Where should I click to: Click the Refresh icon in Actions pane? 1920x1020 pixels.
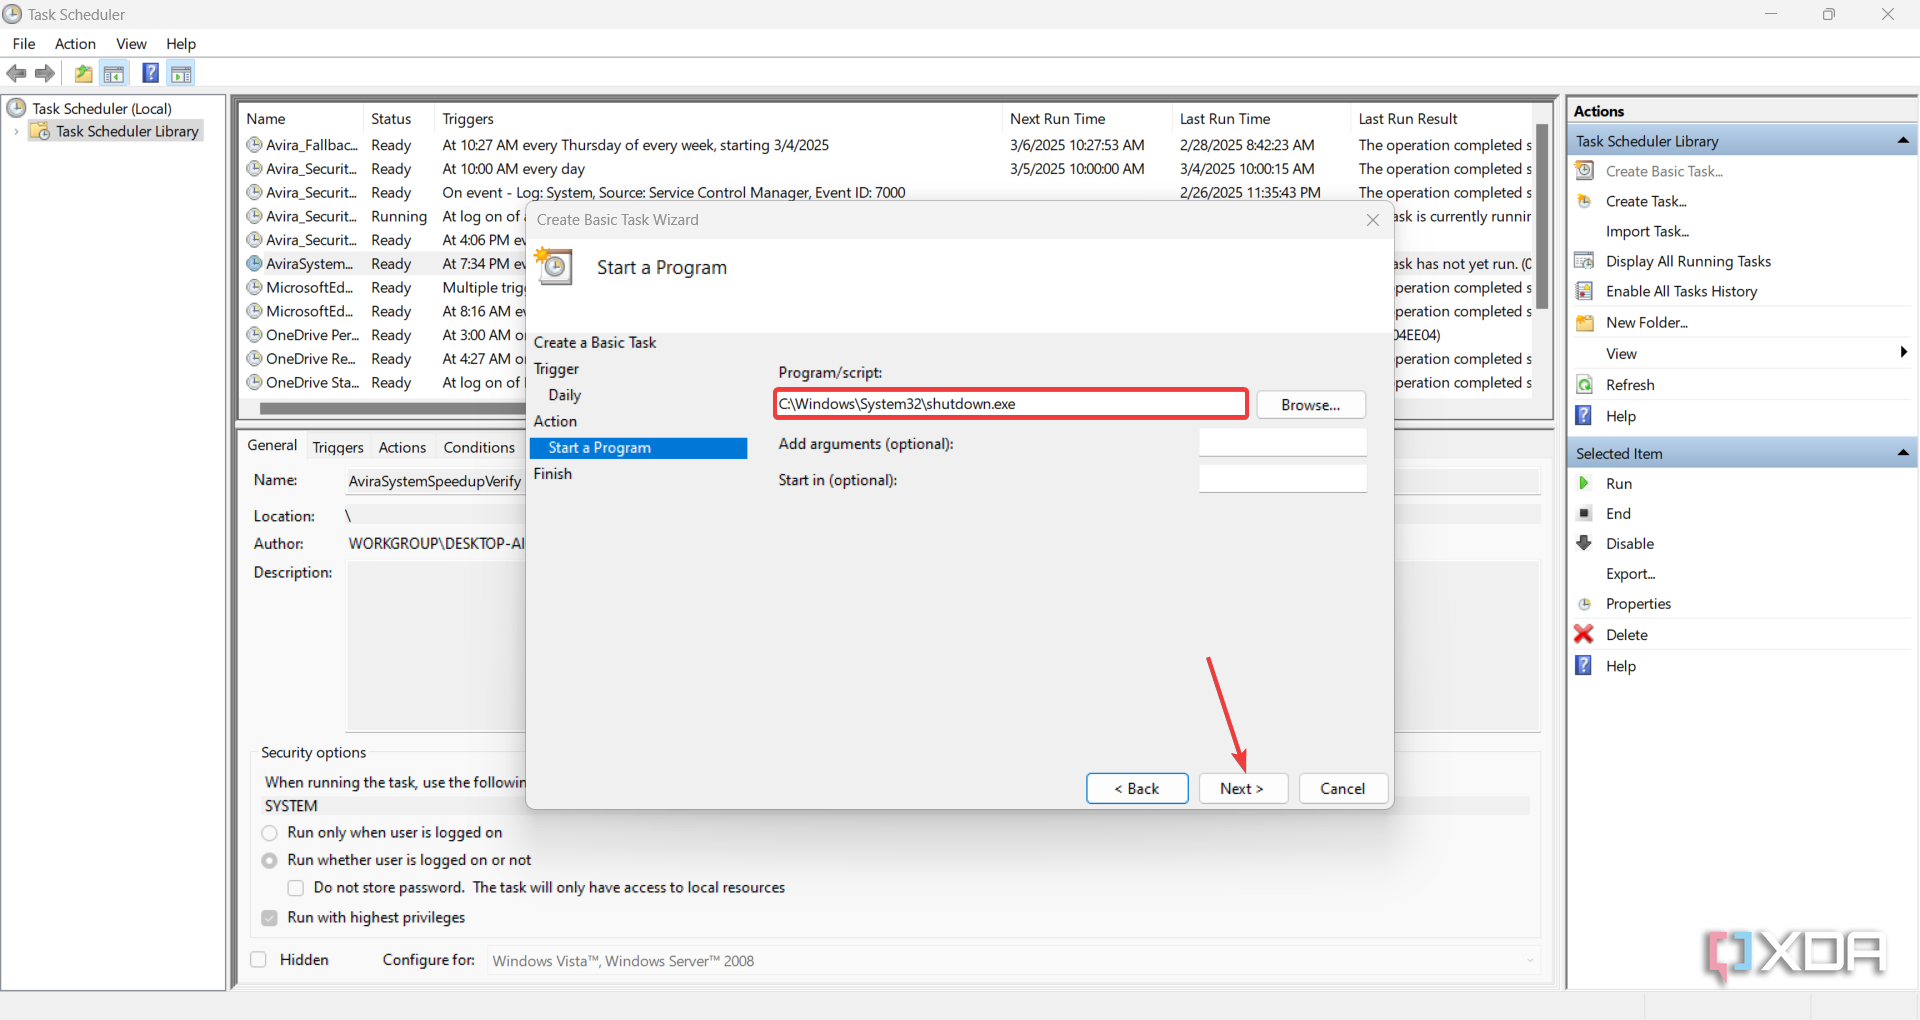pos(1585,385)
